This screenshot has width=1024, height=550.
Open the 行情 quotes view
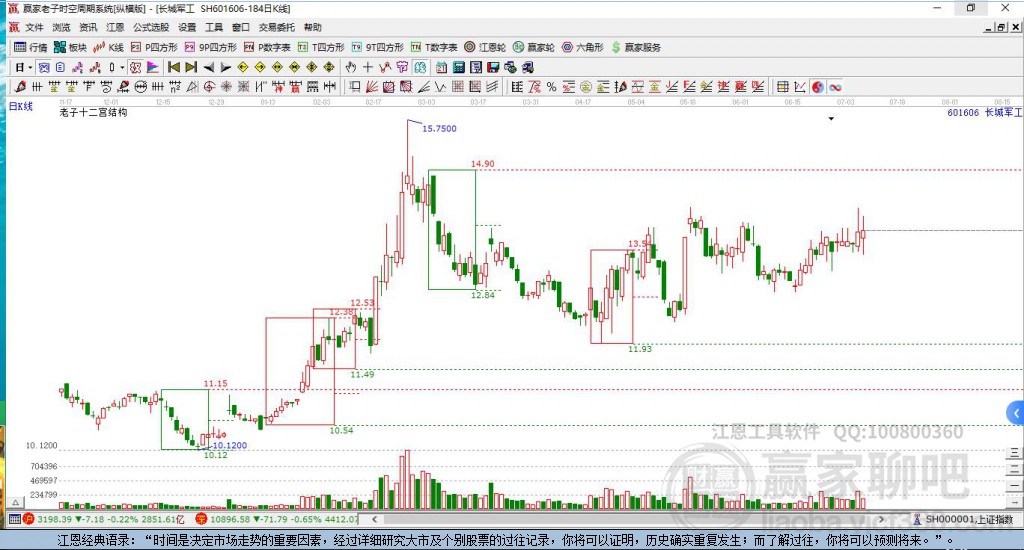(x=31, y=47)
